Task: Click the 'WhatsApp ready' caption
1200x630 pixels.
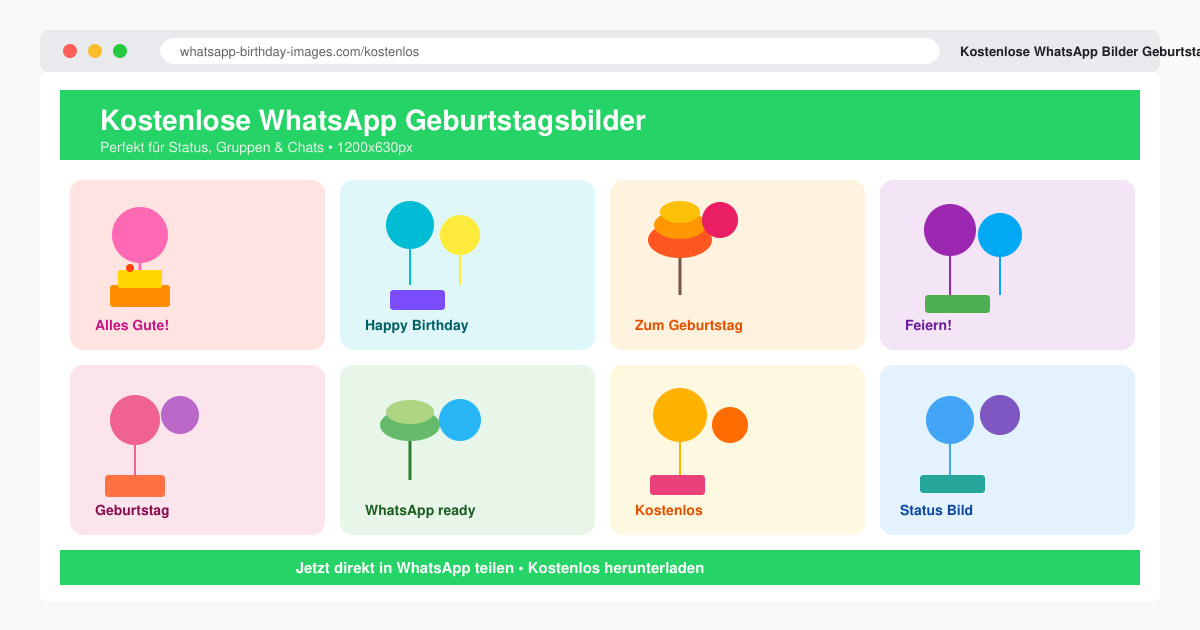Action: (420, 510)
